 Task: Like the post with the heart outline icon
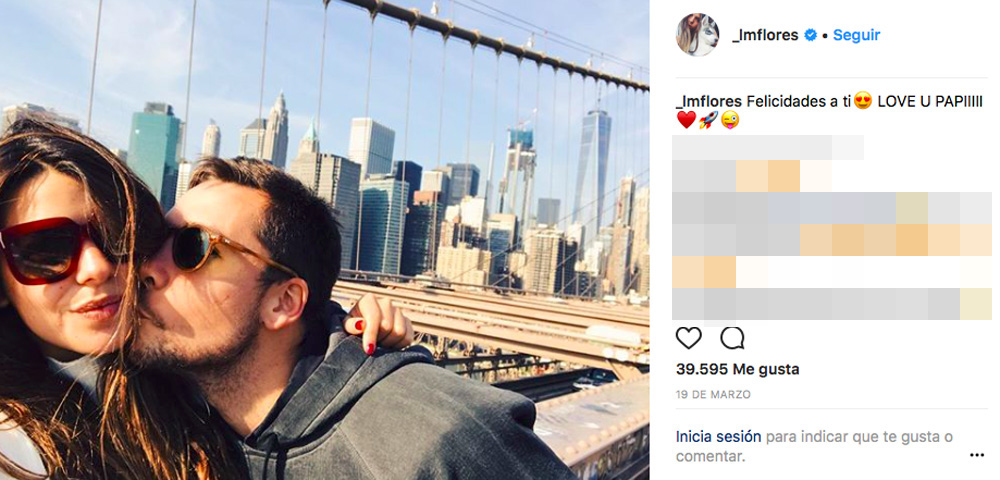tap(689, 338)
